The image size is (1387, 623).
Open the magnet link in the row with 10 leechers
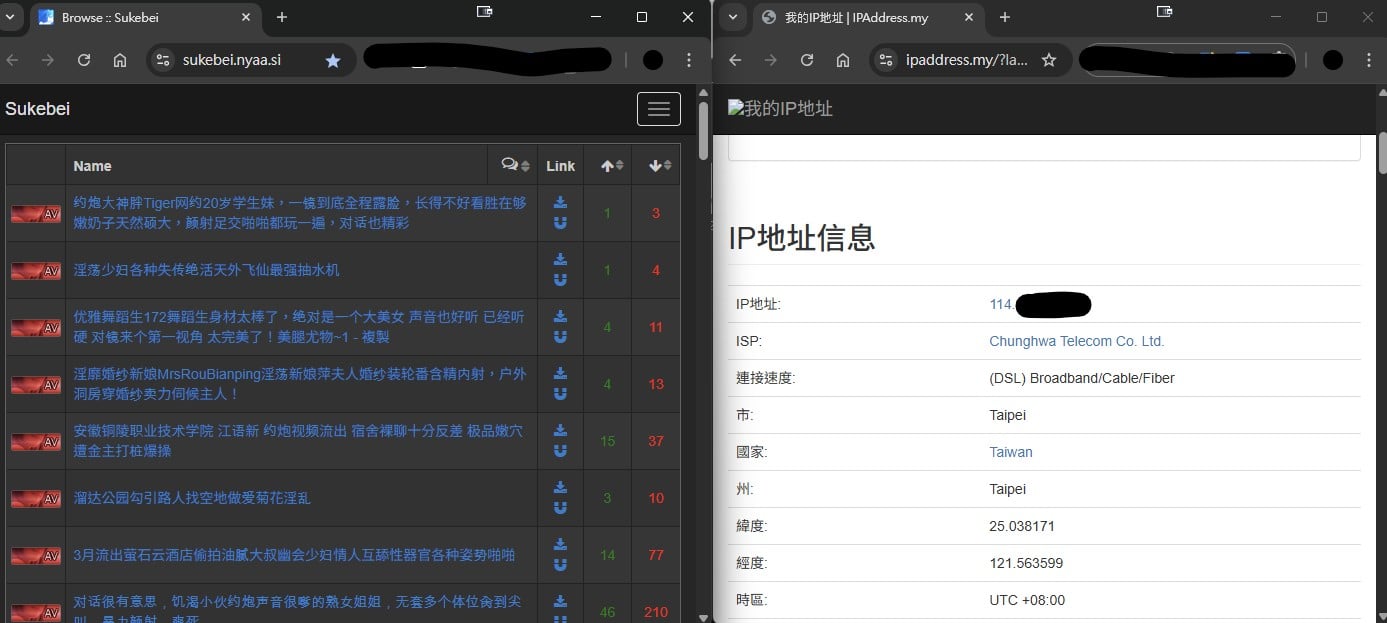(x=560, y=507)
